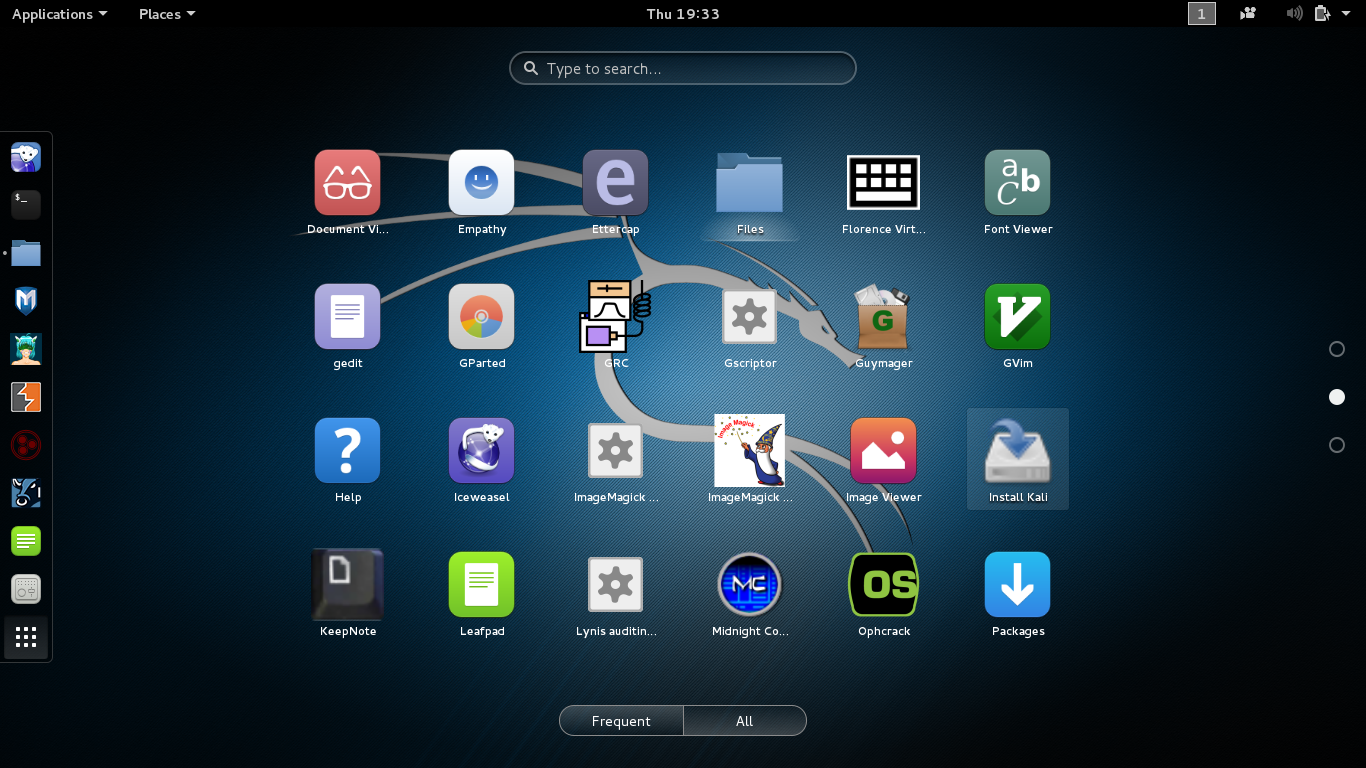
Task: Open Font Viewer
Action: [1017, 183]
